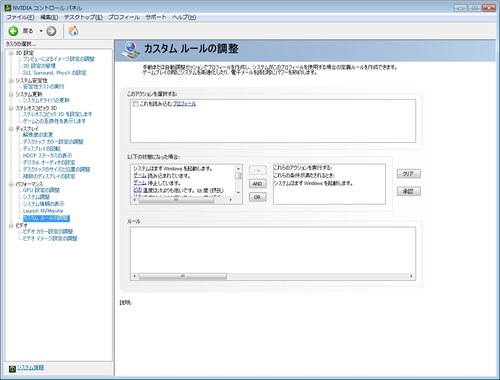The image size is (500, 380).
Task: Open the Back button history dropdown arrow
Action: pyautogui.click(x=41, y=31)
